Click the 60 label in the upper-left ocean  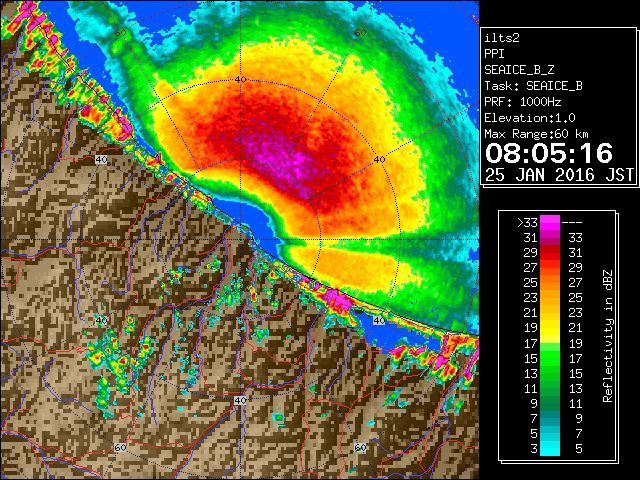[120, 33]
